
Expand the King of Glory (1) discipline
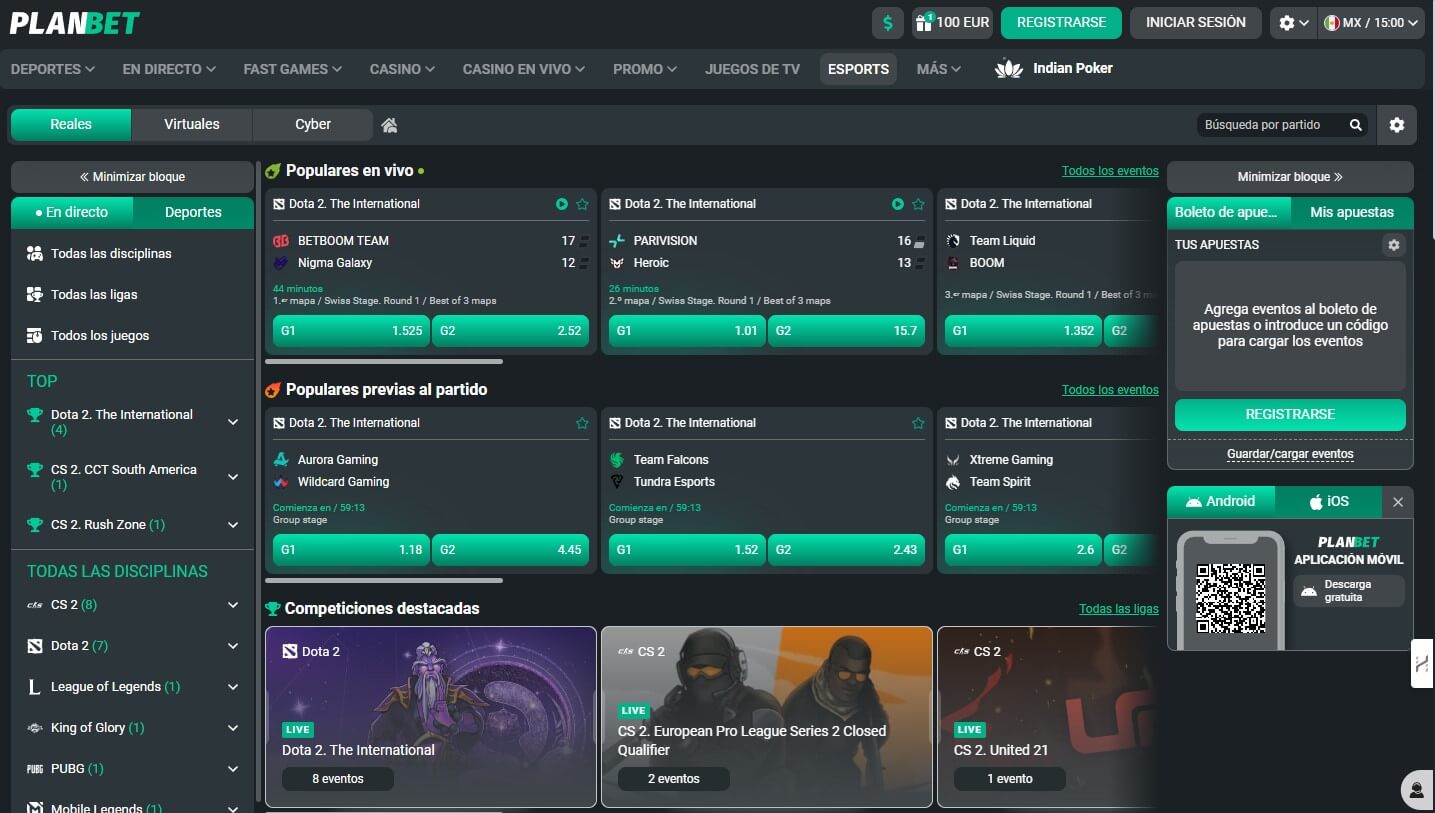coord(233,728)
